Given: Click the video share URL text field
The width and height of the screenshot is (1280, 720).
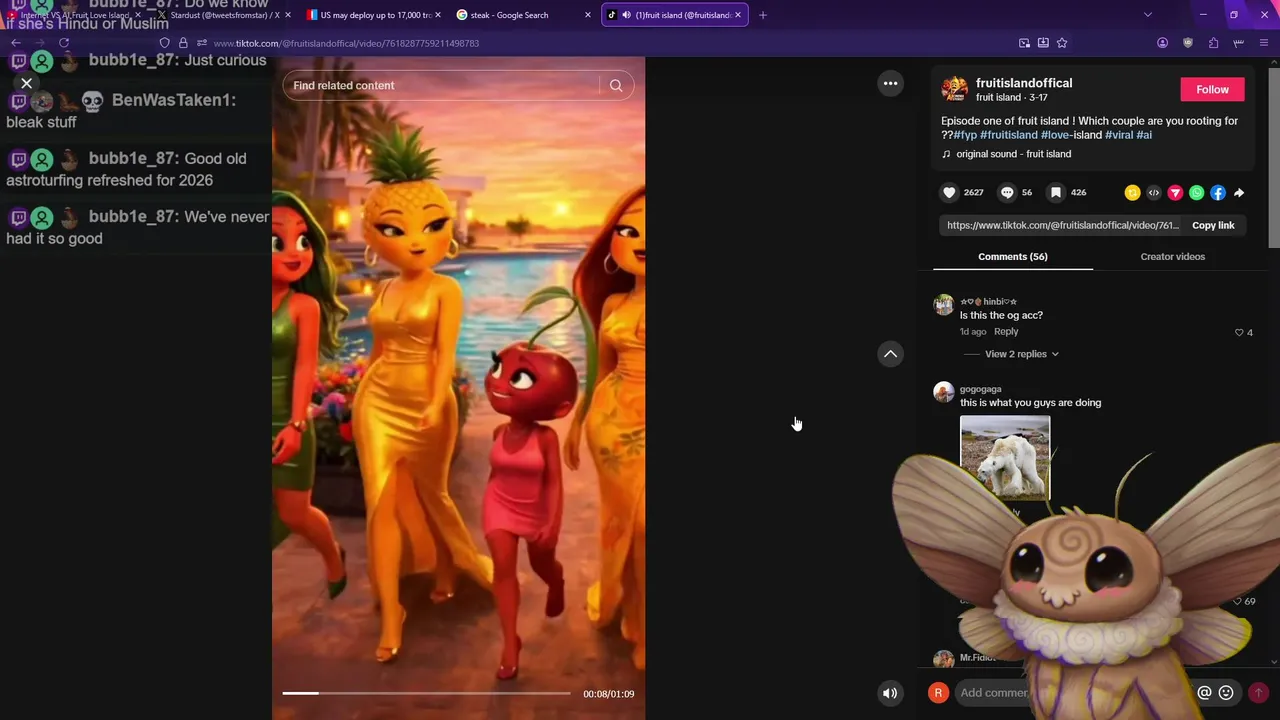Looking at the screenshot, I should [1062, 225].
